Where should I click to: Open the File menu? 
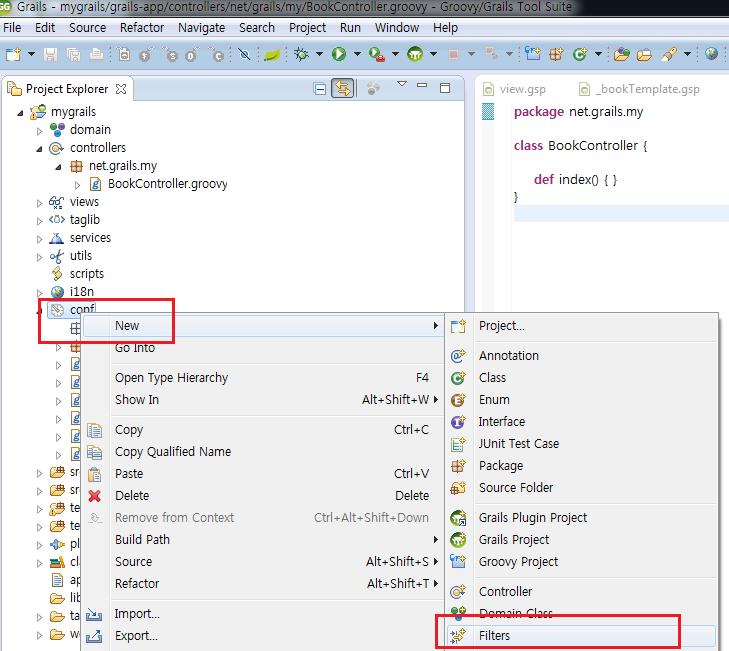tap(12, 27)
